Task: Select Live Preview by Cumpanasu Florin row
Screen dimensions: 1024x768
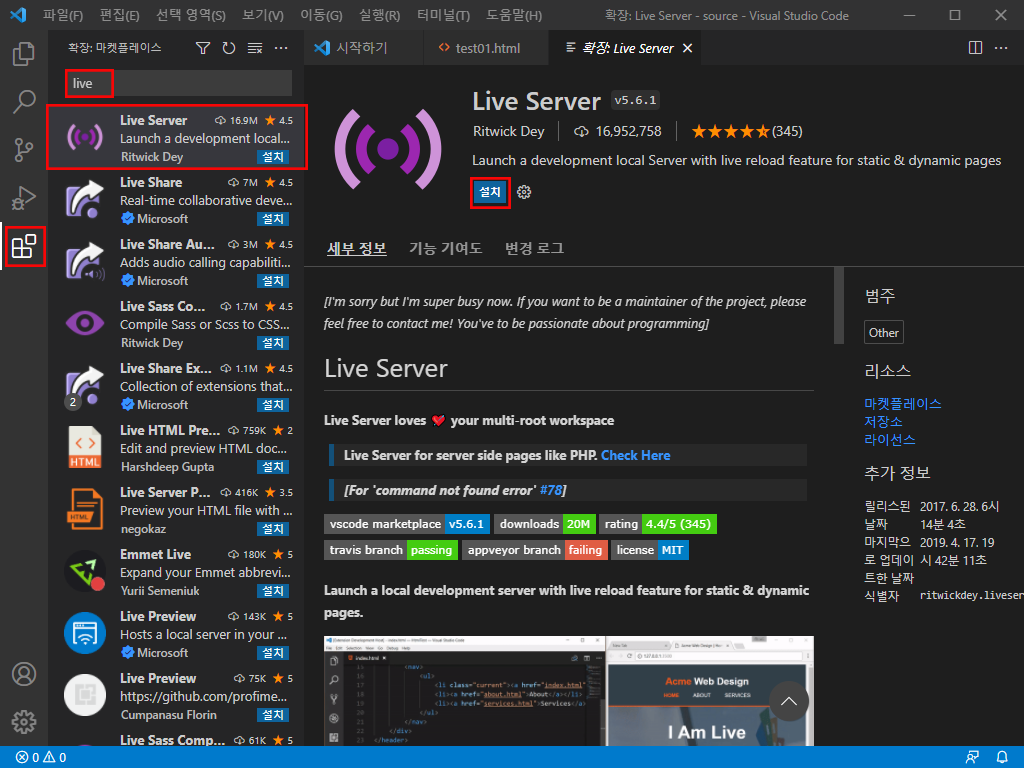Action: point(176,697)
